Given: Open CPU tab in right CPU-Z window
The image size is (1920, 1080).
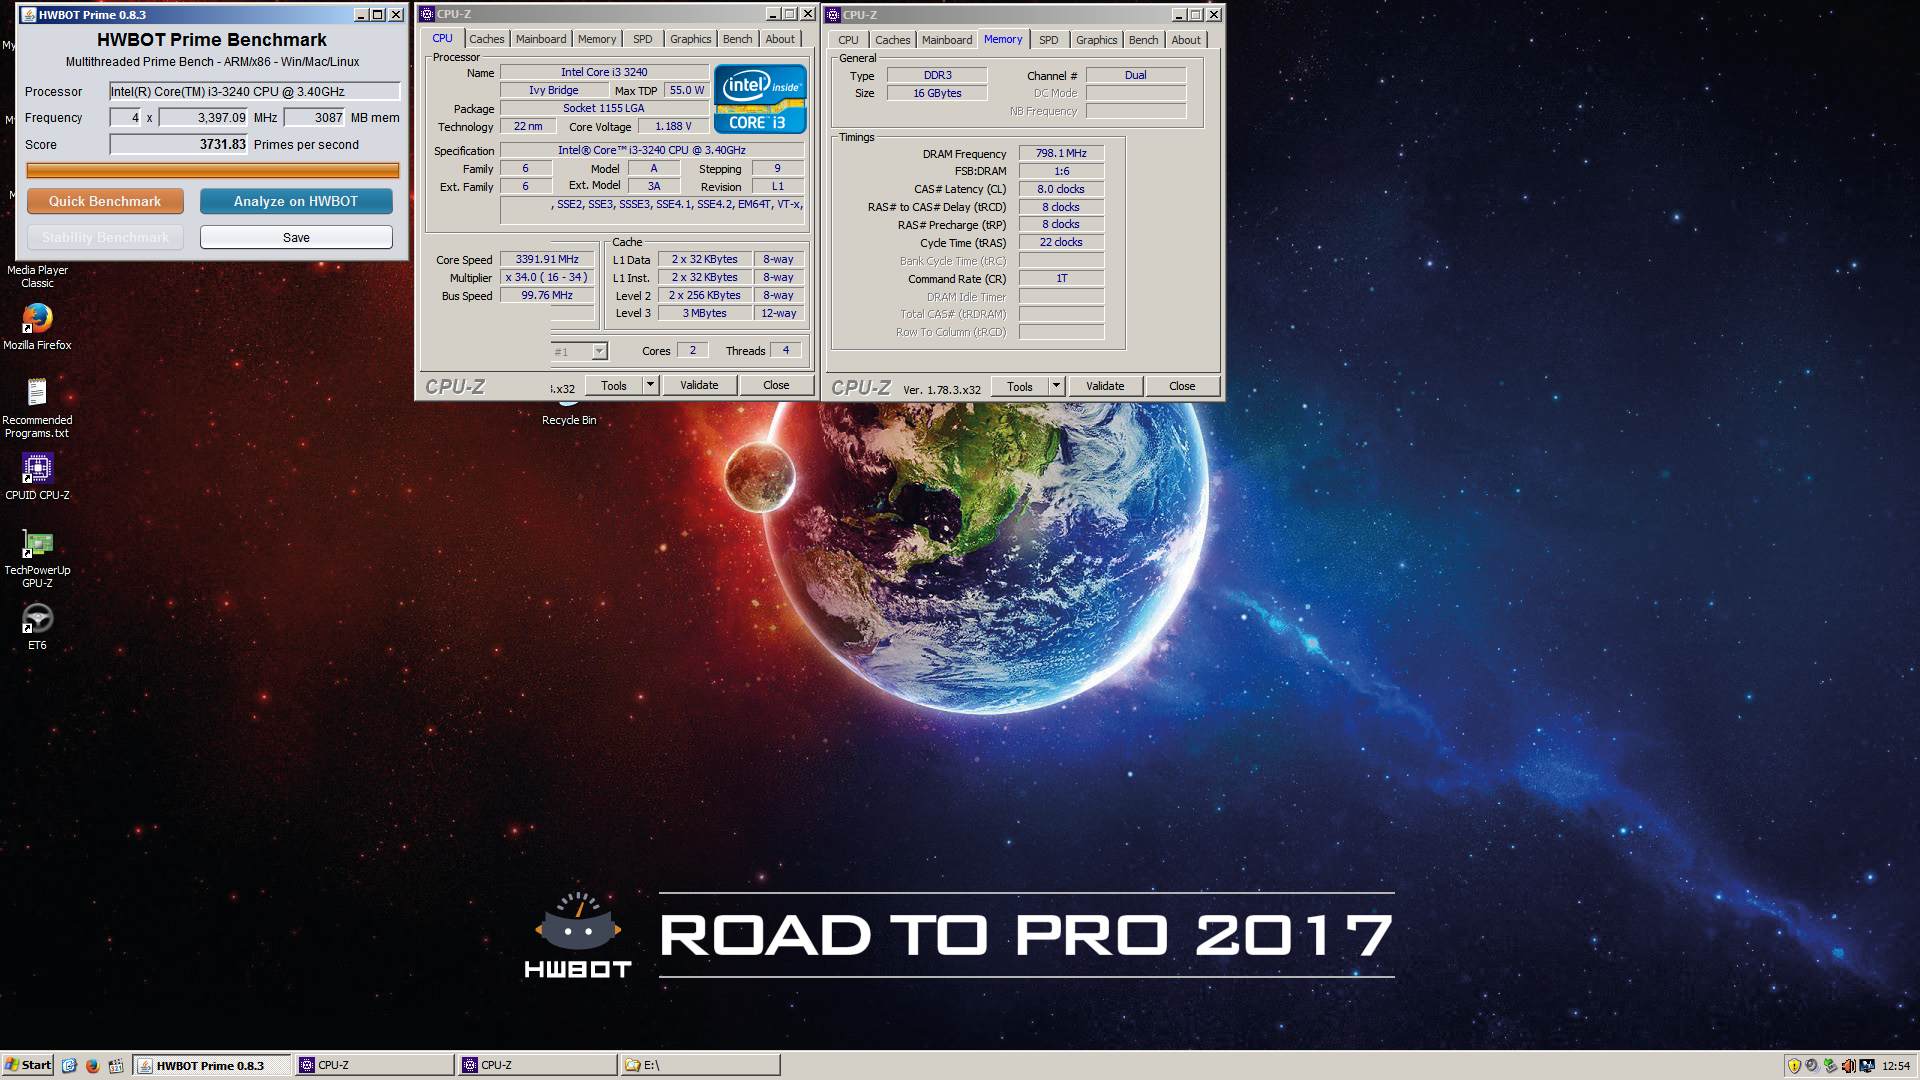Looking at the screenshot, I should click(x=848, y=40).
